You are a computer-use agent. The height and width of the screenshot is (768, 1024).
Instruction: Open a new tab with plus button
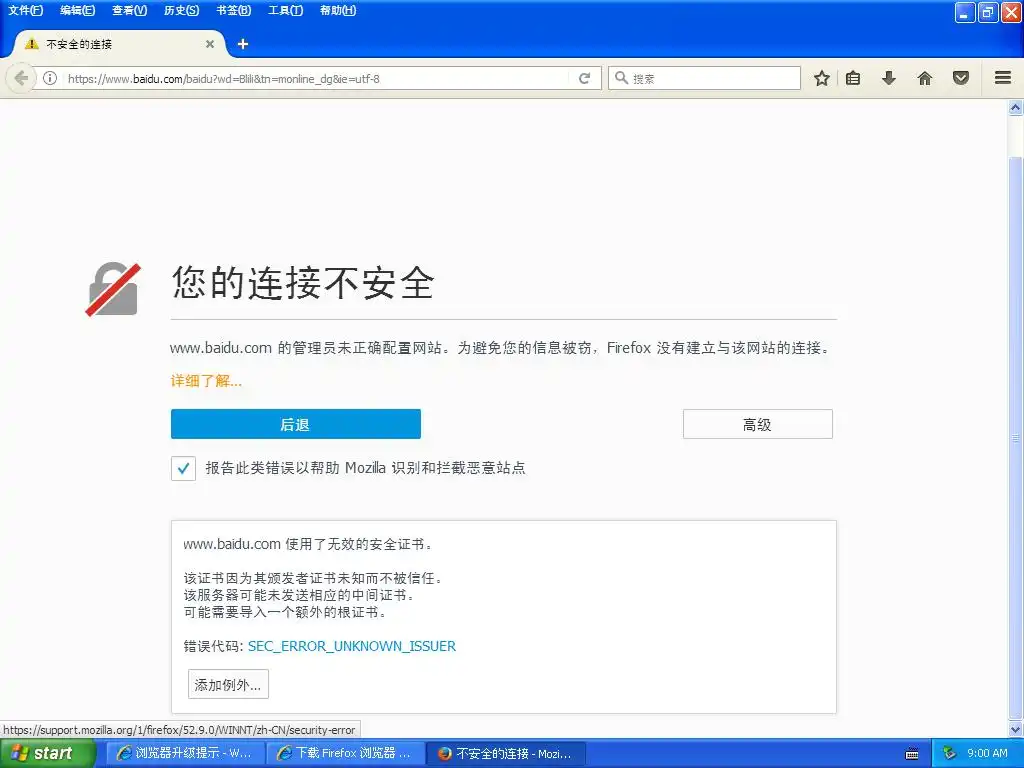[243, 44]
